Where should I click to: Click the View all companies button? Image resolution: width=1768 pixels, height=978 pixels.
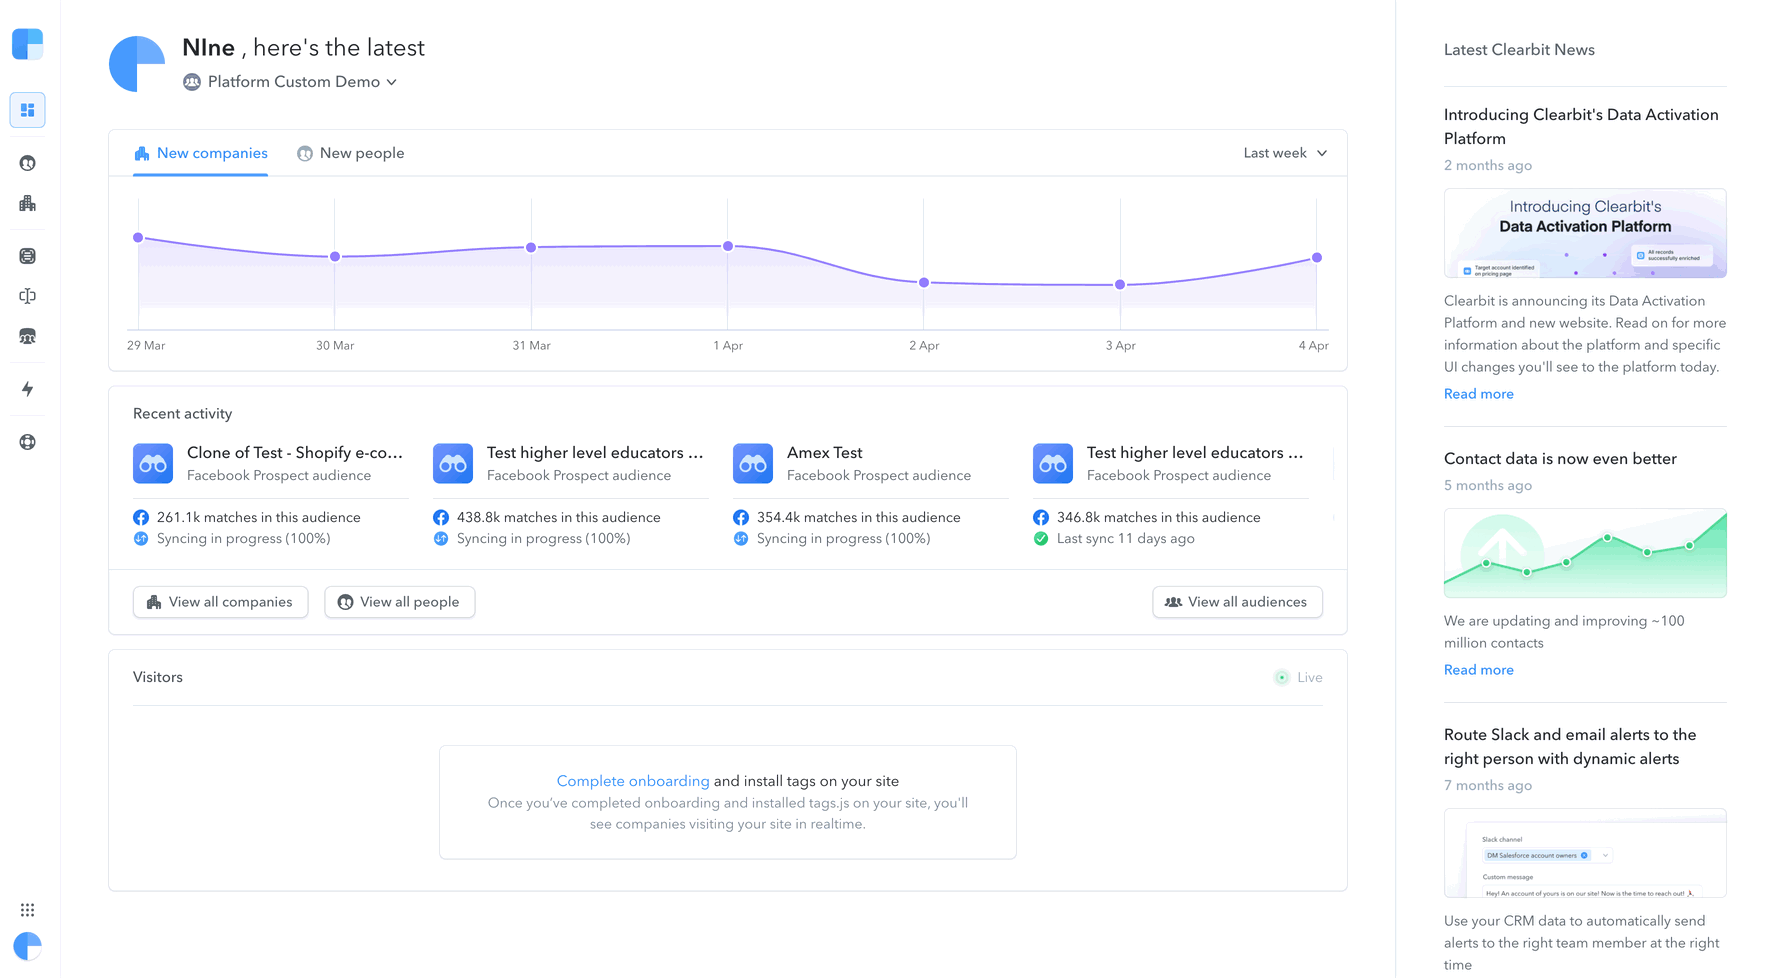tap(220, 602)
